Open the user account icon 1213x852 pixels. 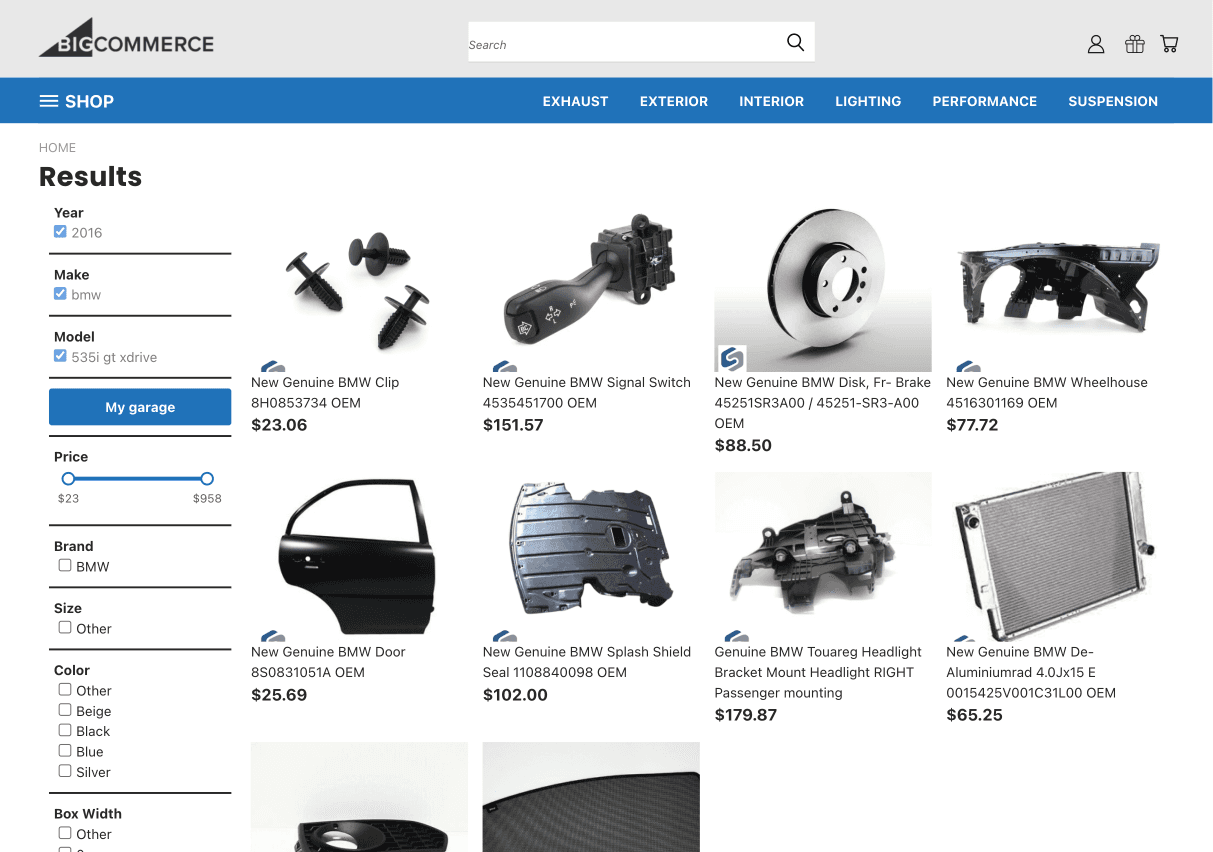click(1096, 44)
